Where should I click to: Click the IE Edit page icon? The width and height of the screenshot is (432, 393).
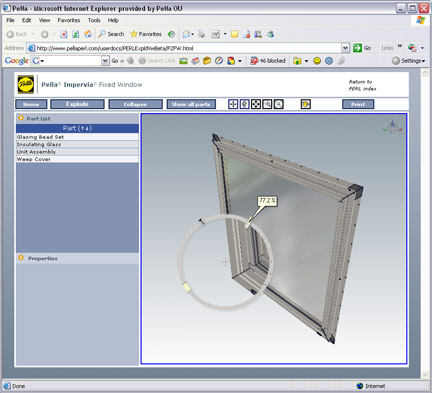(x=216, y=34)
